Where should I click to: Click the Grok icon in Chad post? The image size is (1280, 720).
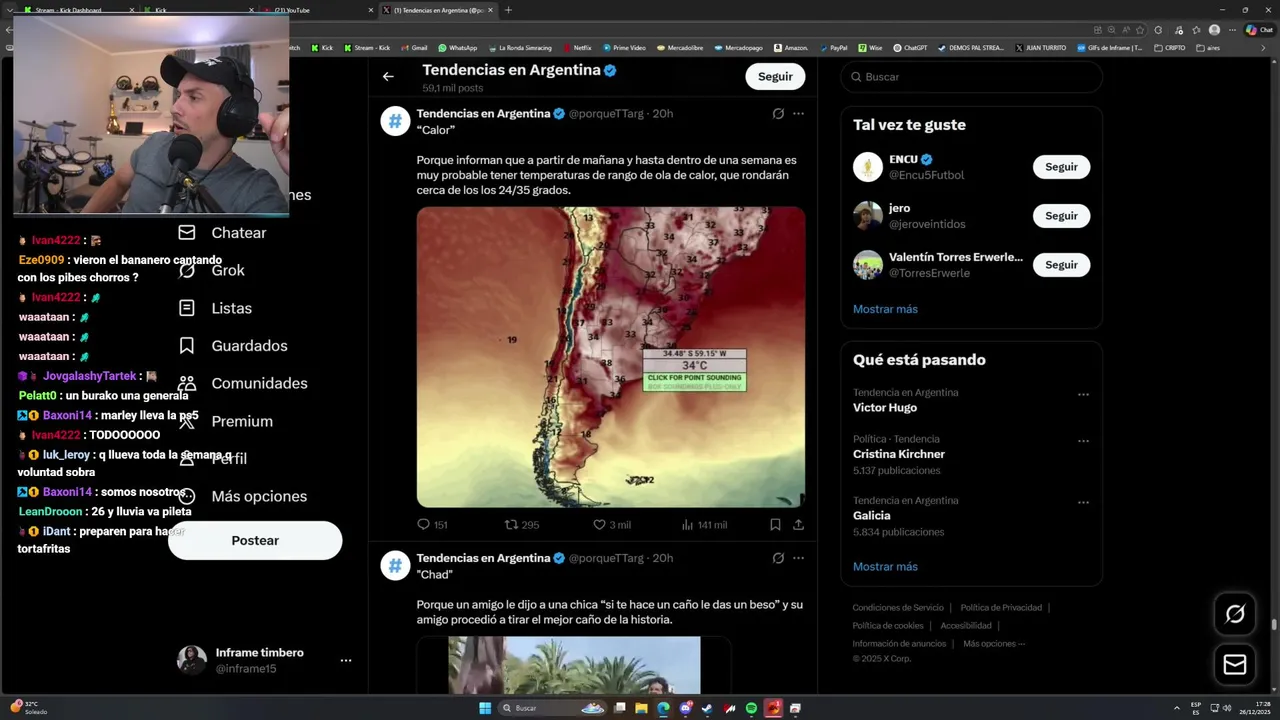[x=778, y=558]
